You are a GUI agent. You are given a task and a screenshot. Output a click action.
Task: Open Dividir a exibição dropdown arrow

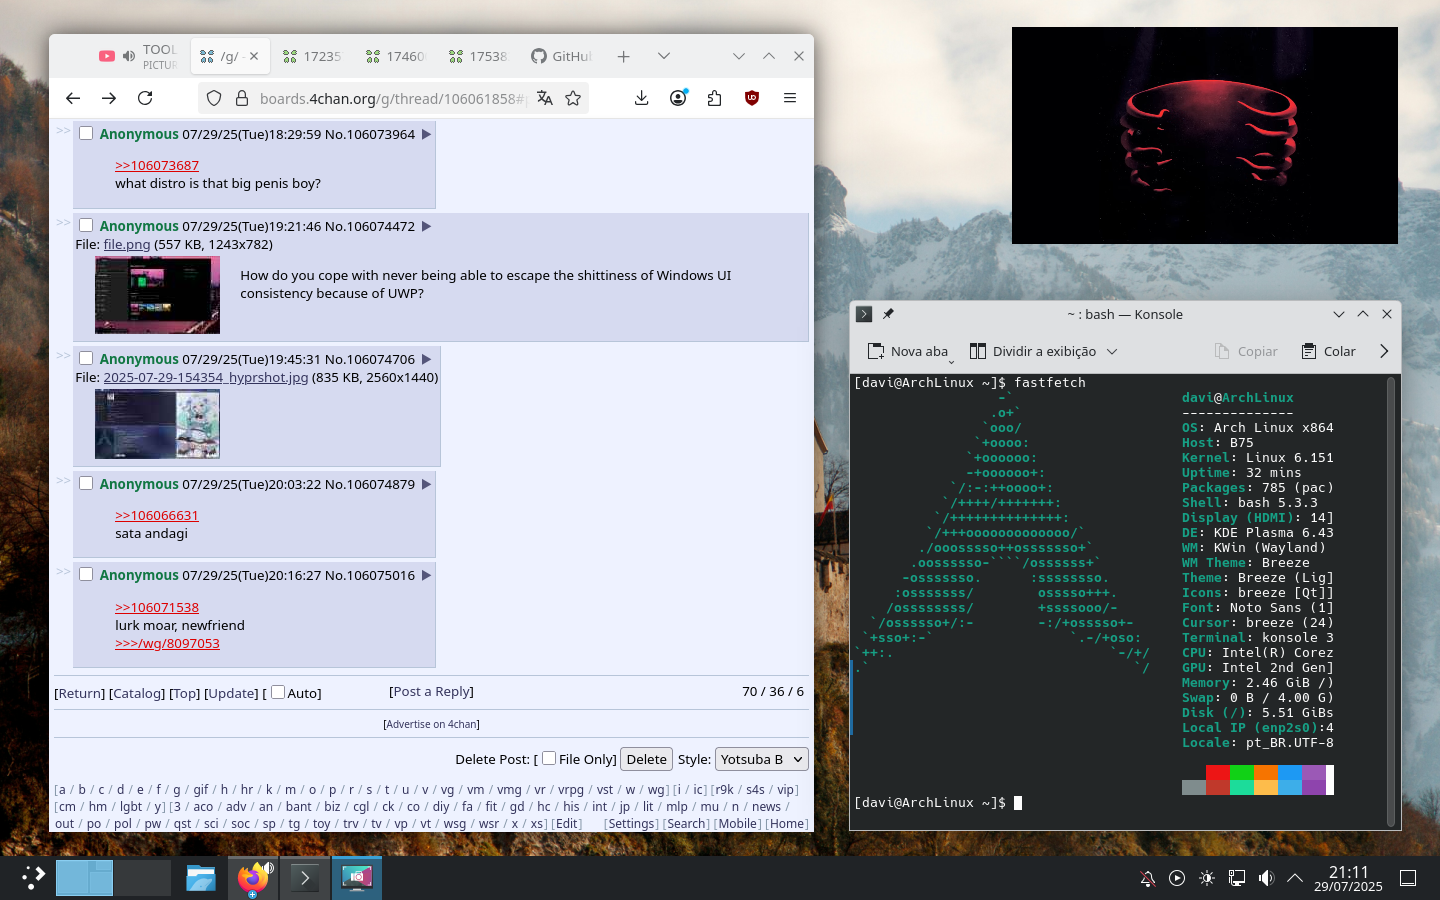coord(1112,351)
